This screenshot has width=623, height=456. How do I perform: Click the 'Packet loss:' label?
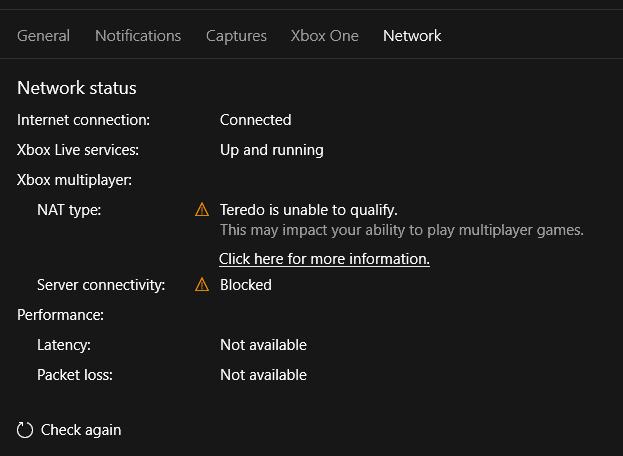click(75, 375)
